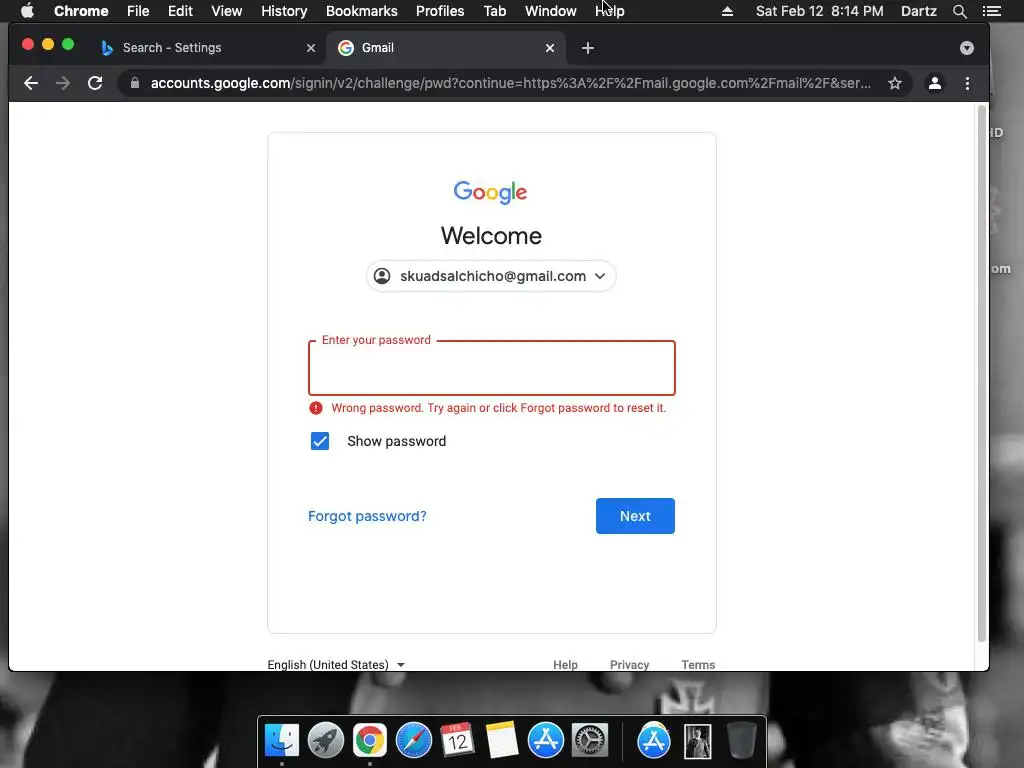This screenshot has height=768, width=1024.
Task: Go back with the browser back arrow
Action: (31, 84)
